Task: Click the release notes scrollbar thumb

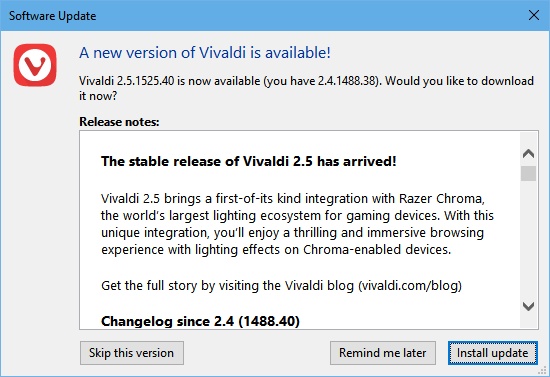Action: click(x=528, y=174)
